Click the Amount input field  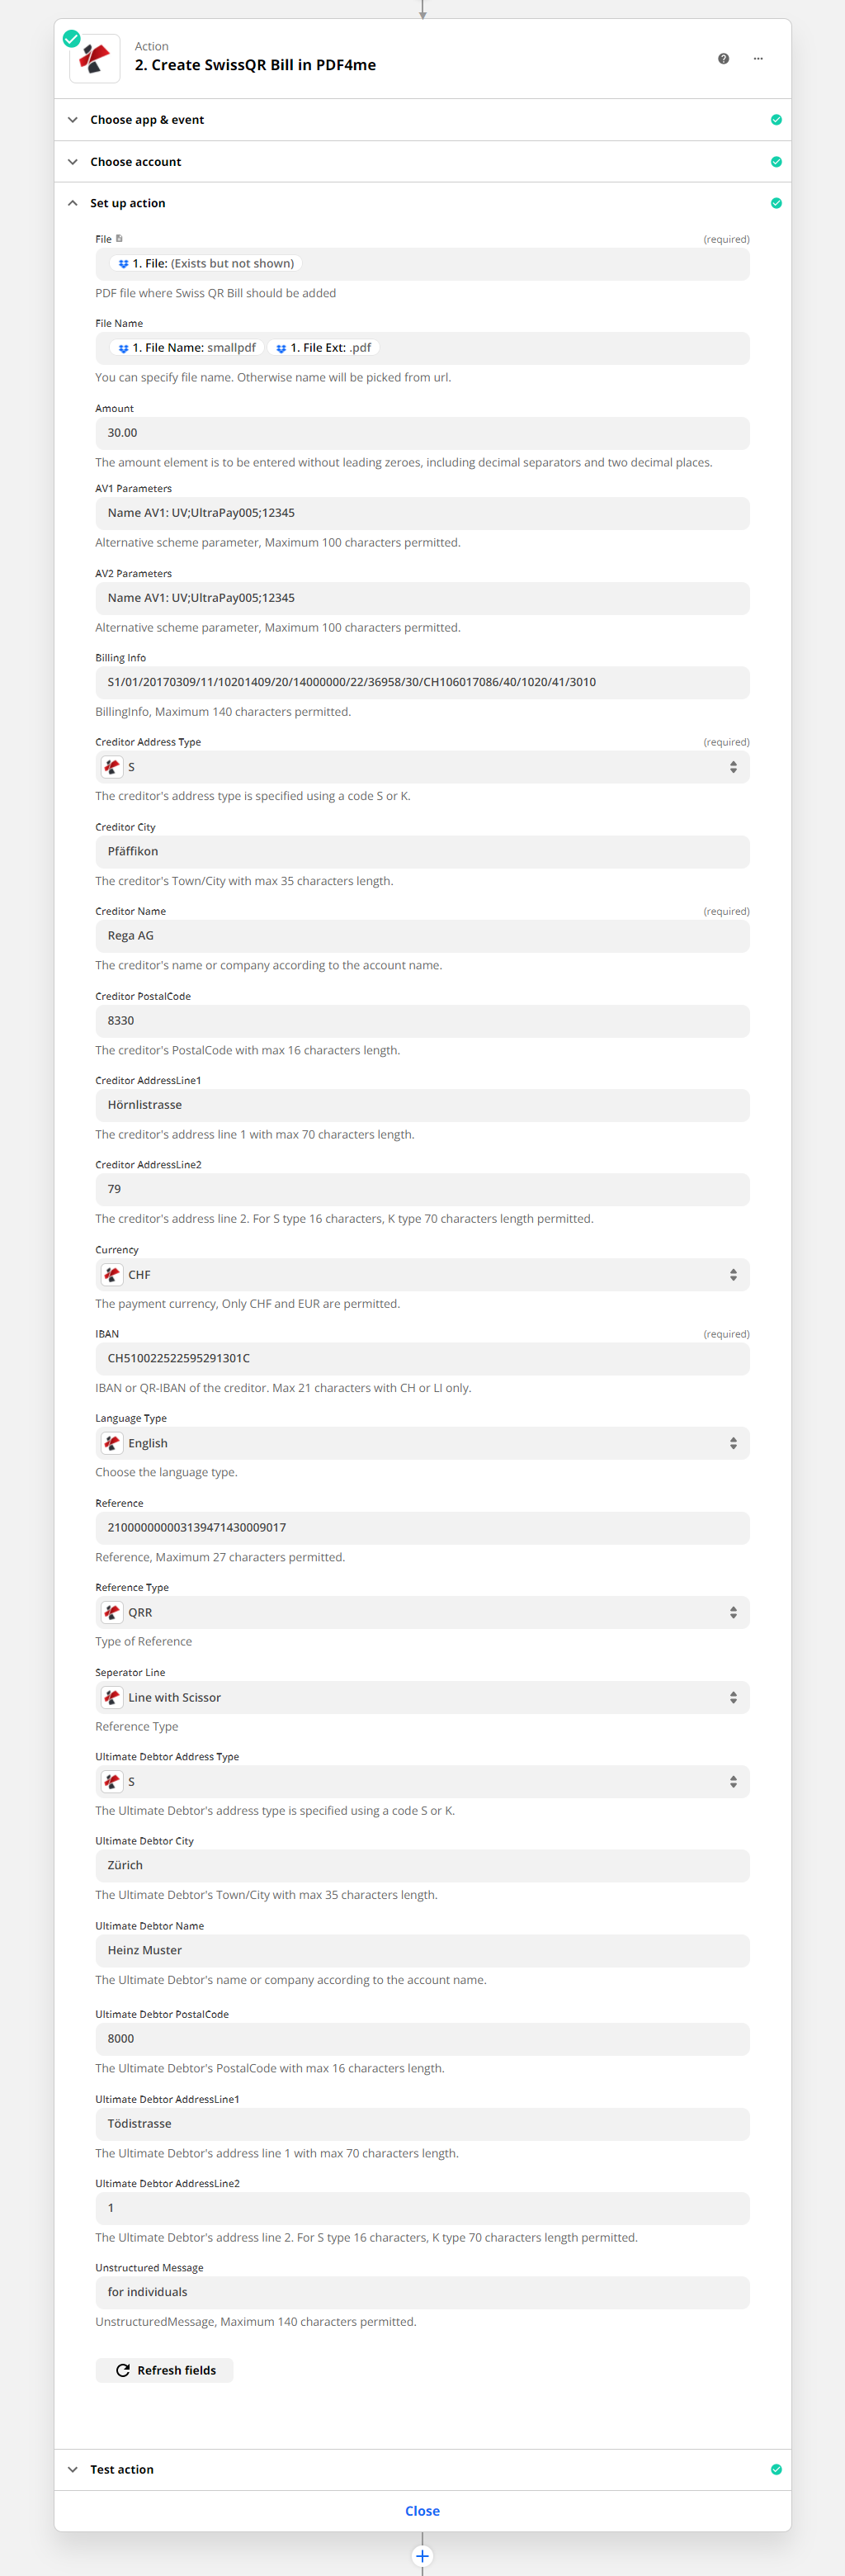click(422, 433)
